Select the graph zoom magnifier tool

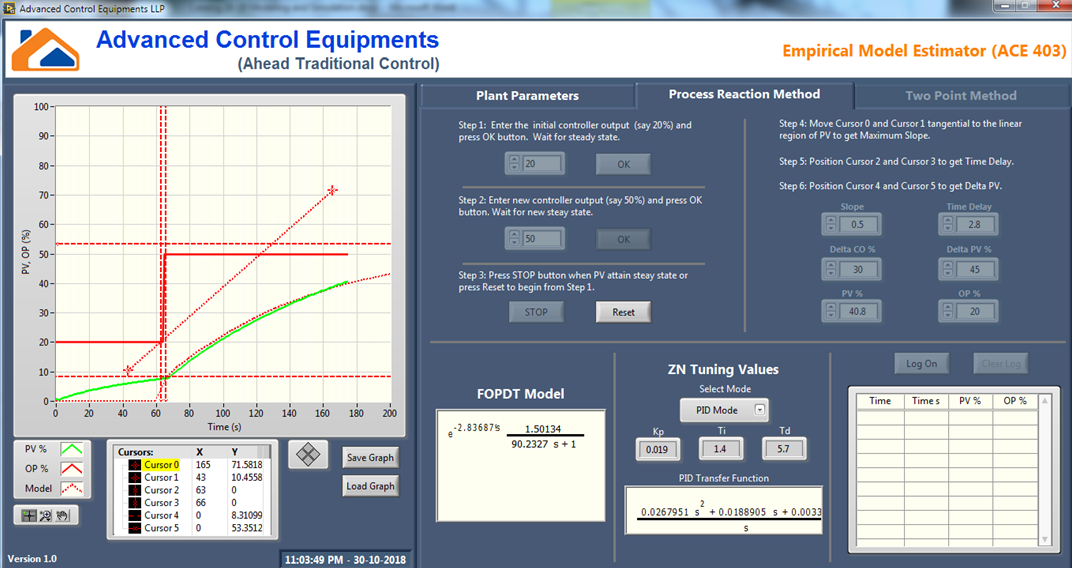pyautogui.click(x=46, y=515)
